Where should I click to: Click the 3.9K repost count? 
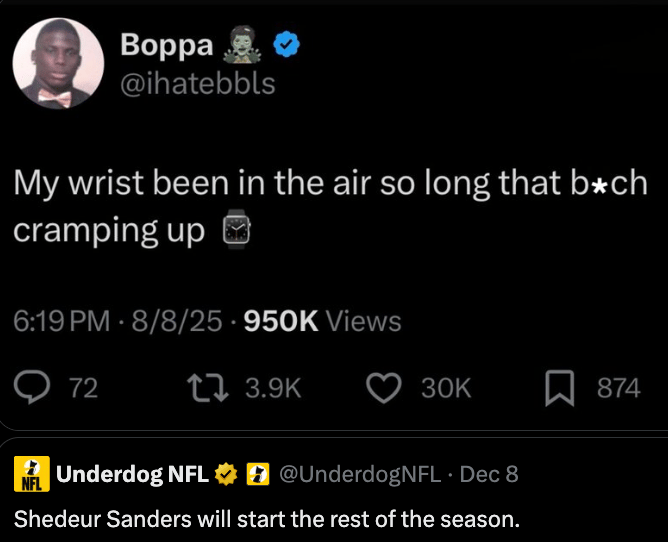point(272,387)
